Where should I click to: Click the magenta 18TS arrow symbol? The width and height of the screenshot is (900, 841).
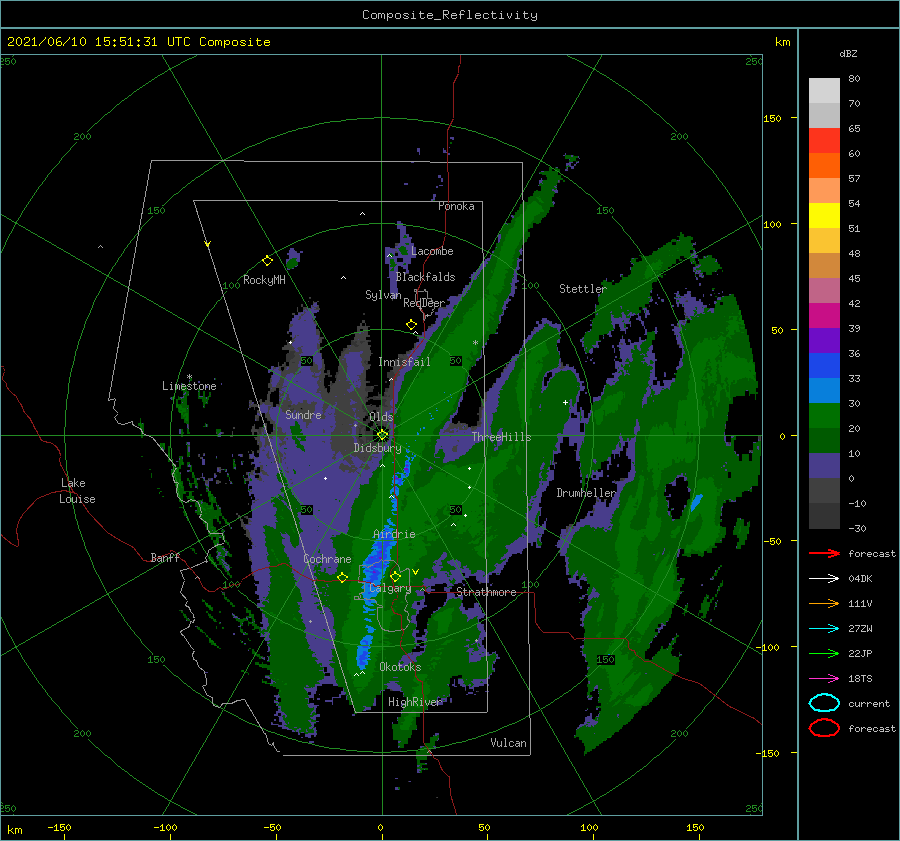tap(824, 679)
